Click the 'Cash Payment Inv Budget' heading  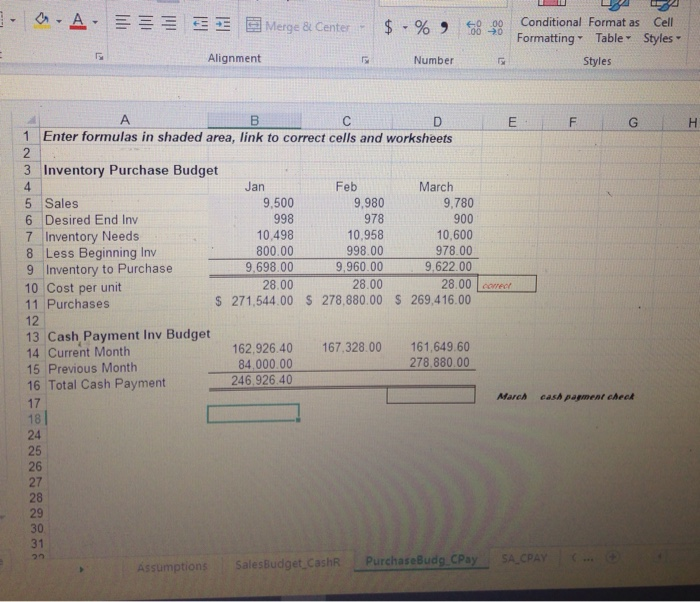pos(129,335)
